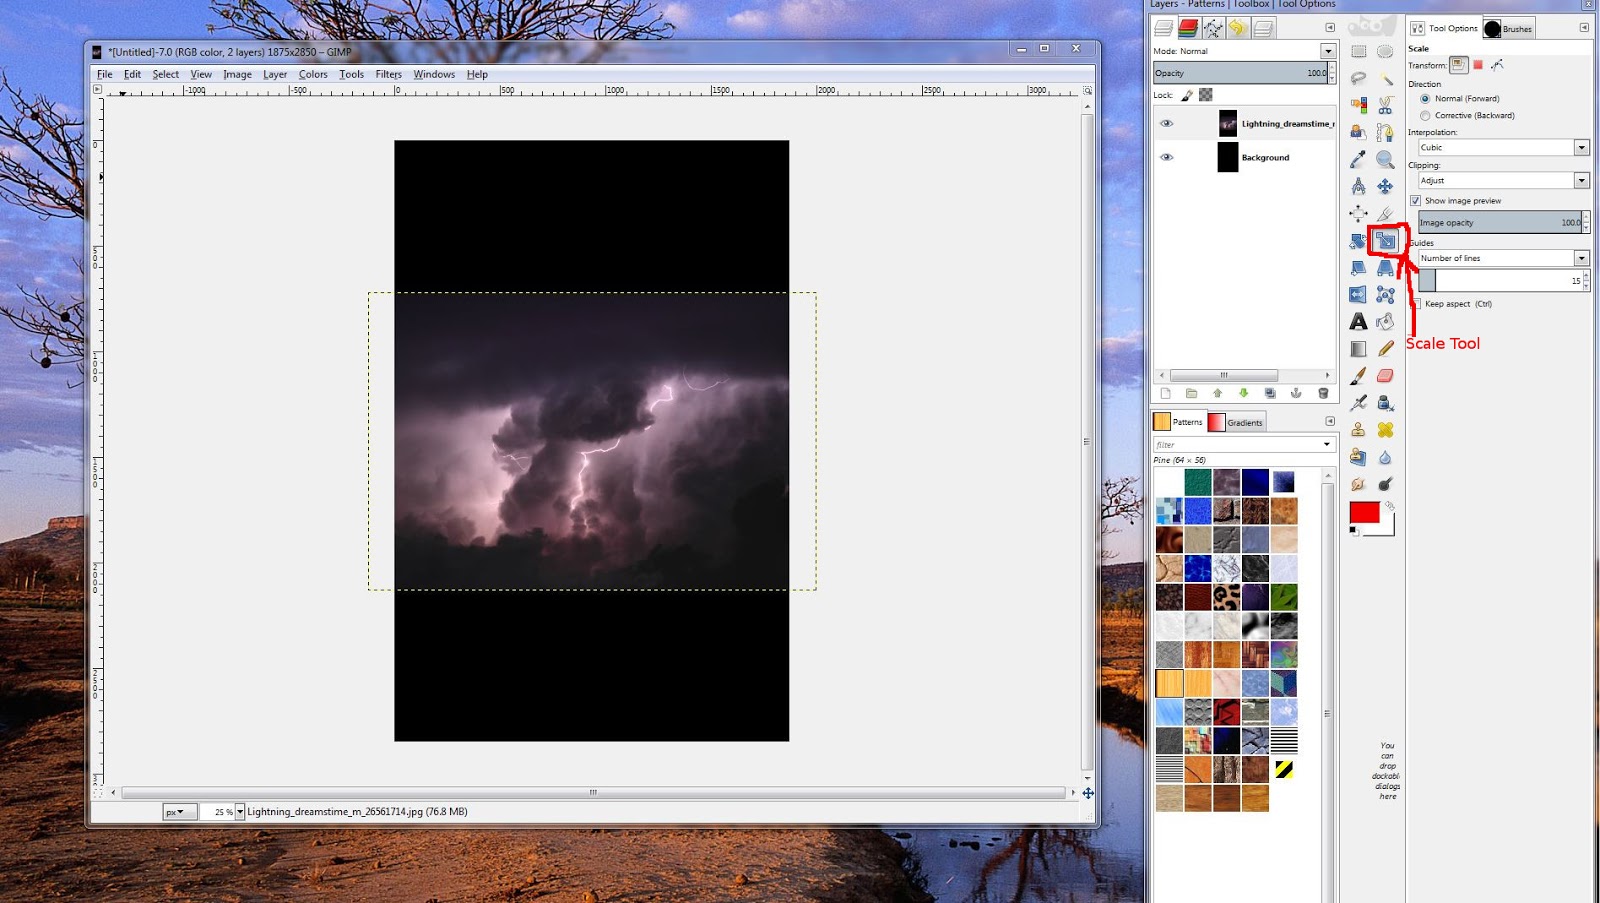Set transform target to path
The width and height of the screenshot is (1600, 903).
click(1497, 65)
